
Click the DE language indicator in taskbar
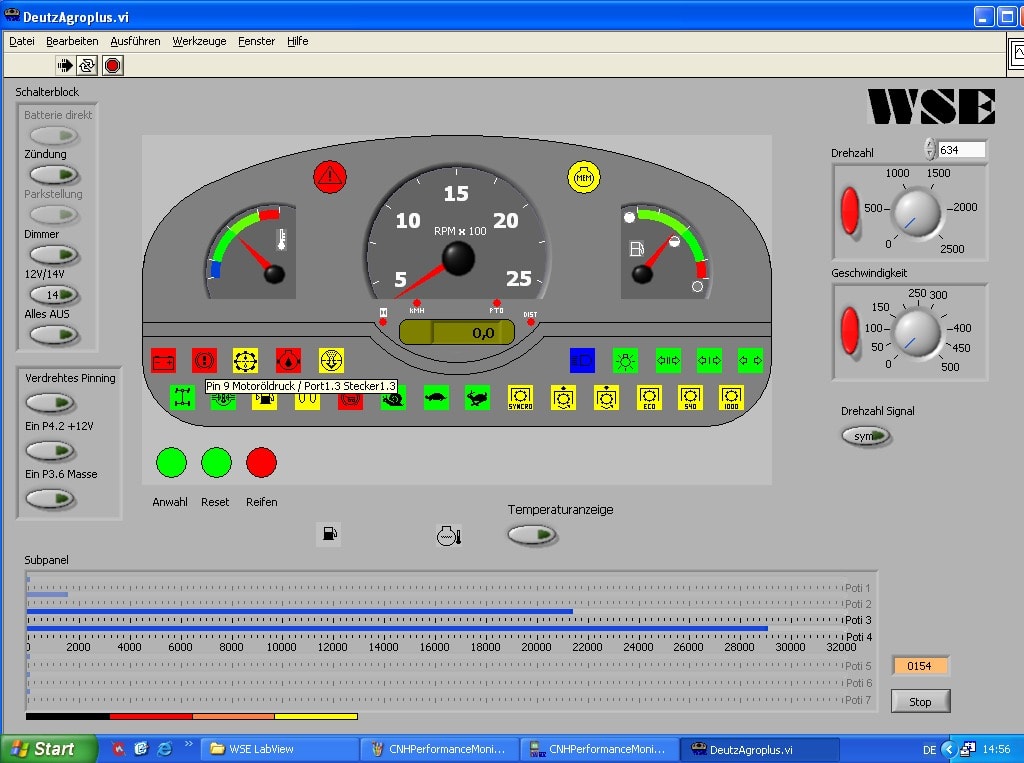[929, 750]
